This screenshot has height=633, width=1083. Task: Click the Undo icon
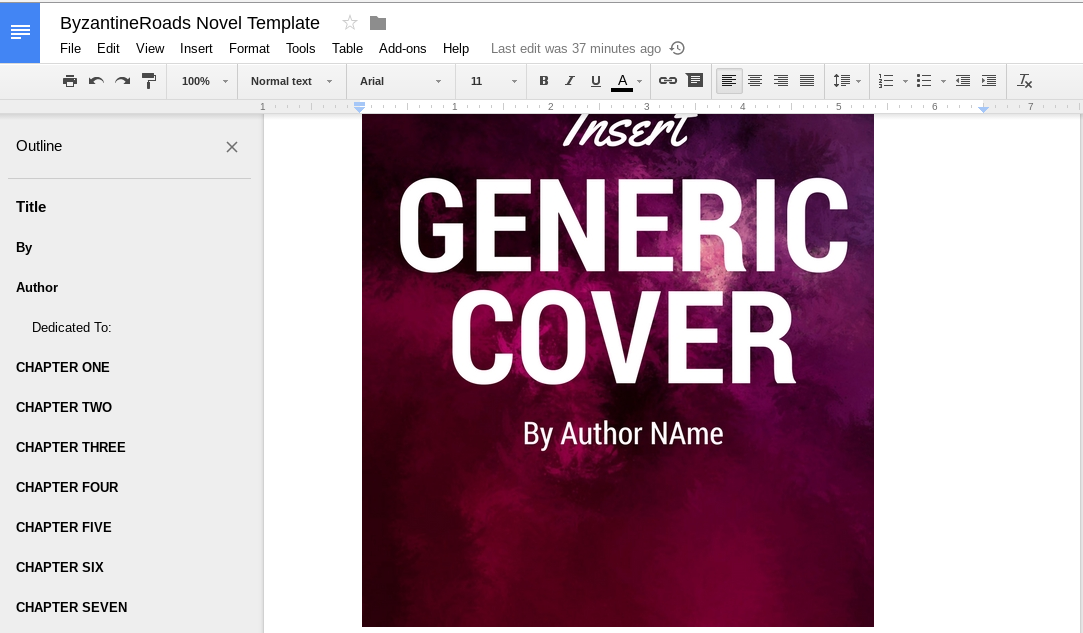click(96, 81)
